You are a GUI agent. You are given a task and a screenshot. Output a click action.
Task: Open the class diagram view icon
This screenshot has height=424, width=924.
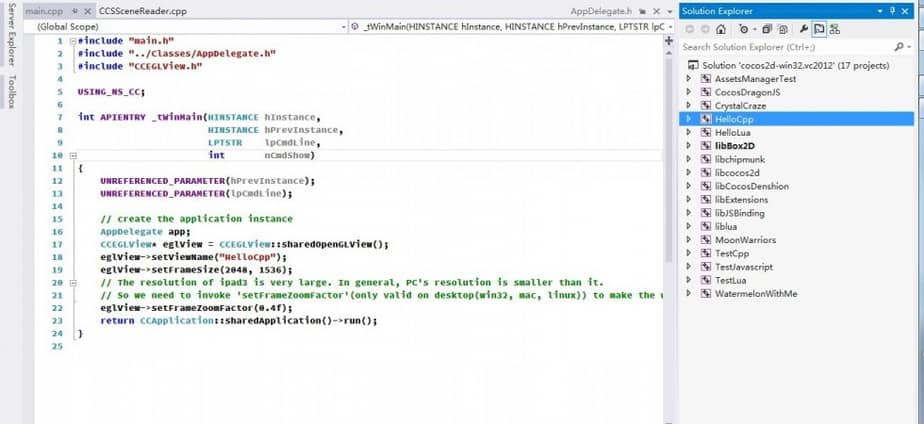tap(835, 29)
